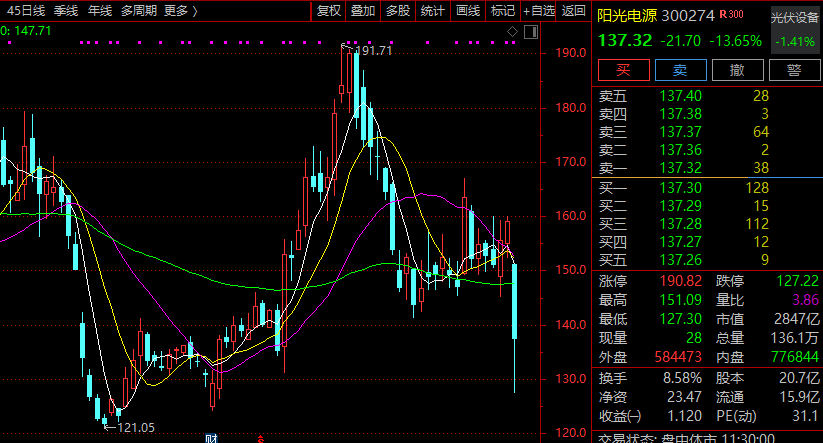Viewport: 823px width, 443px height.
Task: Click the 190.0 price axis label
Action: [x=571, y=53]
